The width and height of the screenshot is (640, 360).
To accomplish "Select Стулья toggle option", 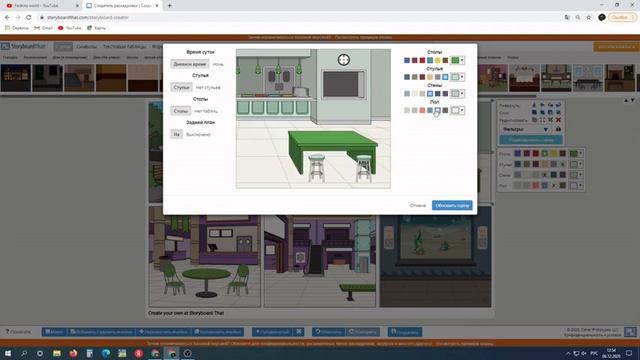I will tap(181, 87).
